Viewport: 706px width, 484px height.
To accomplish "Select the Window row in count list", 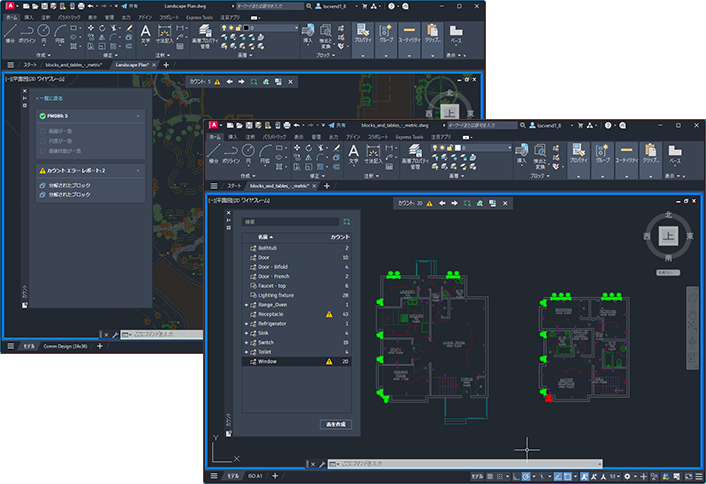I will click(x=297, y=362).
